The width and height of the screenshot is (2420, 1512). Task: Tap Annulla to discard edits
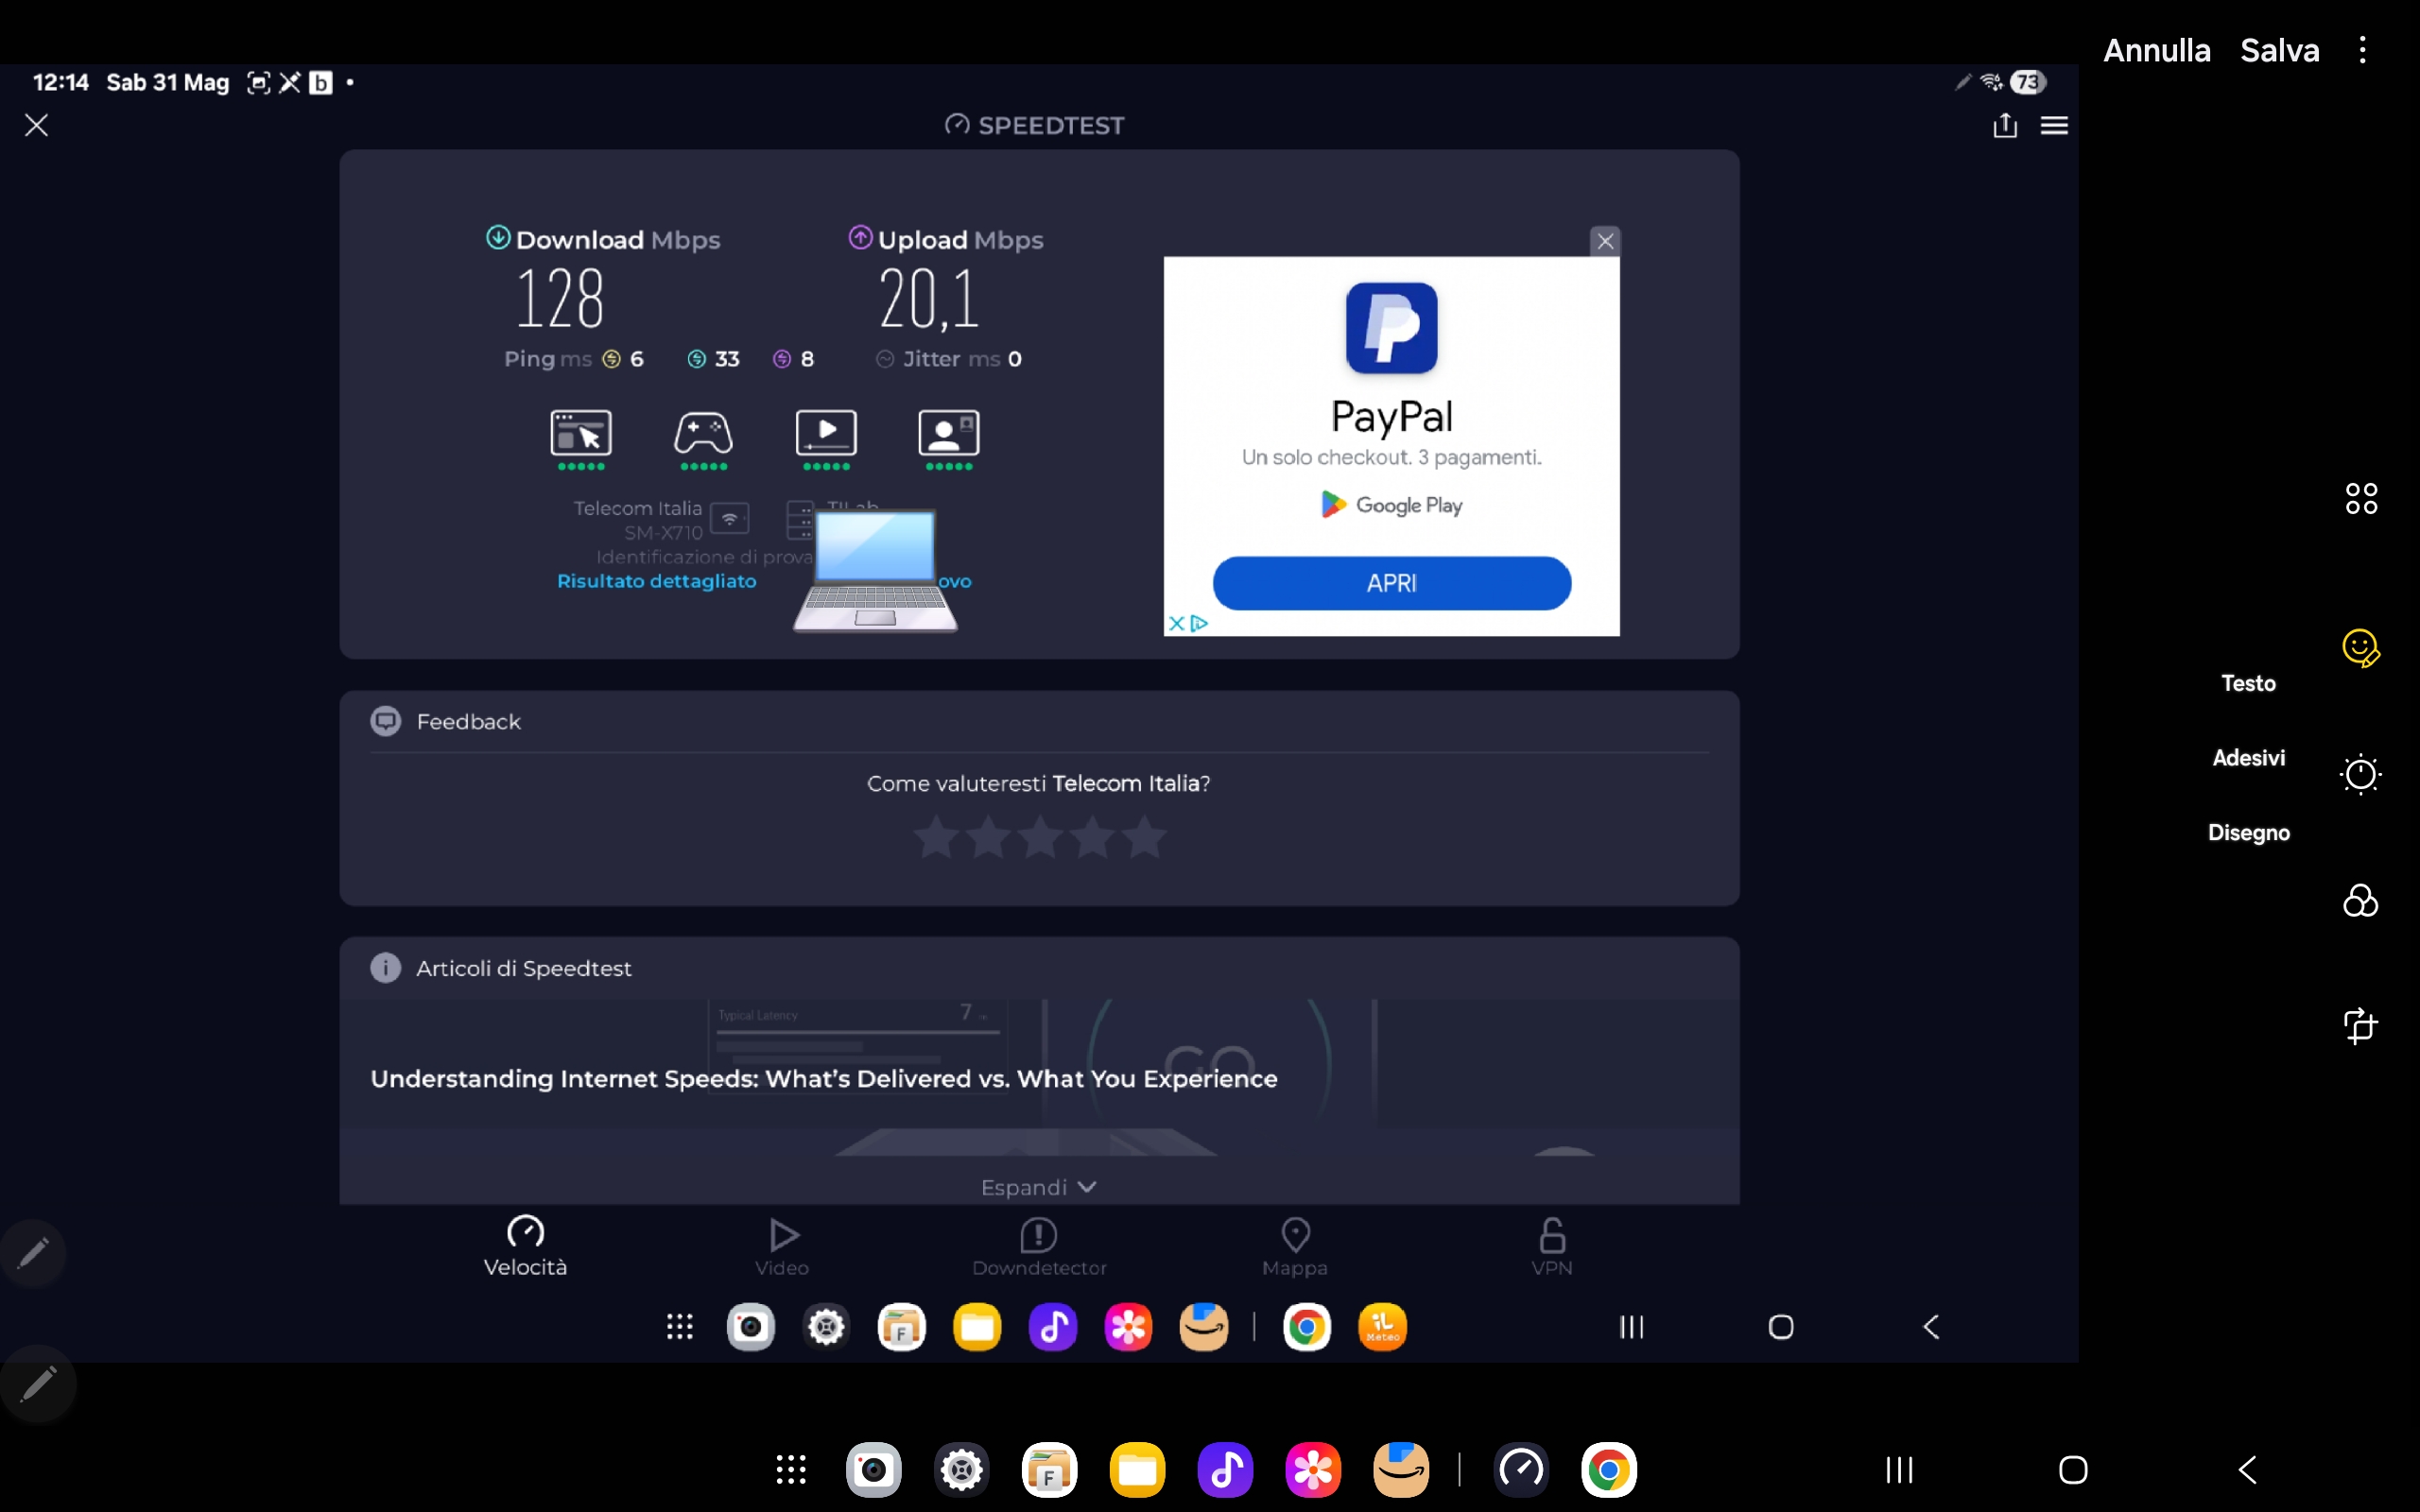click(x=2156, y=50)
